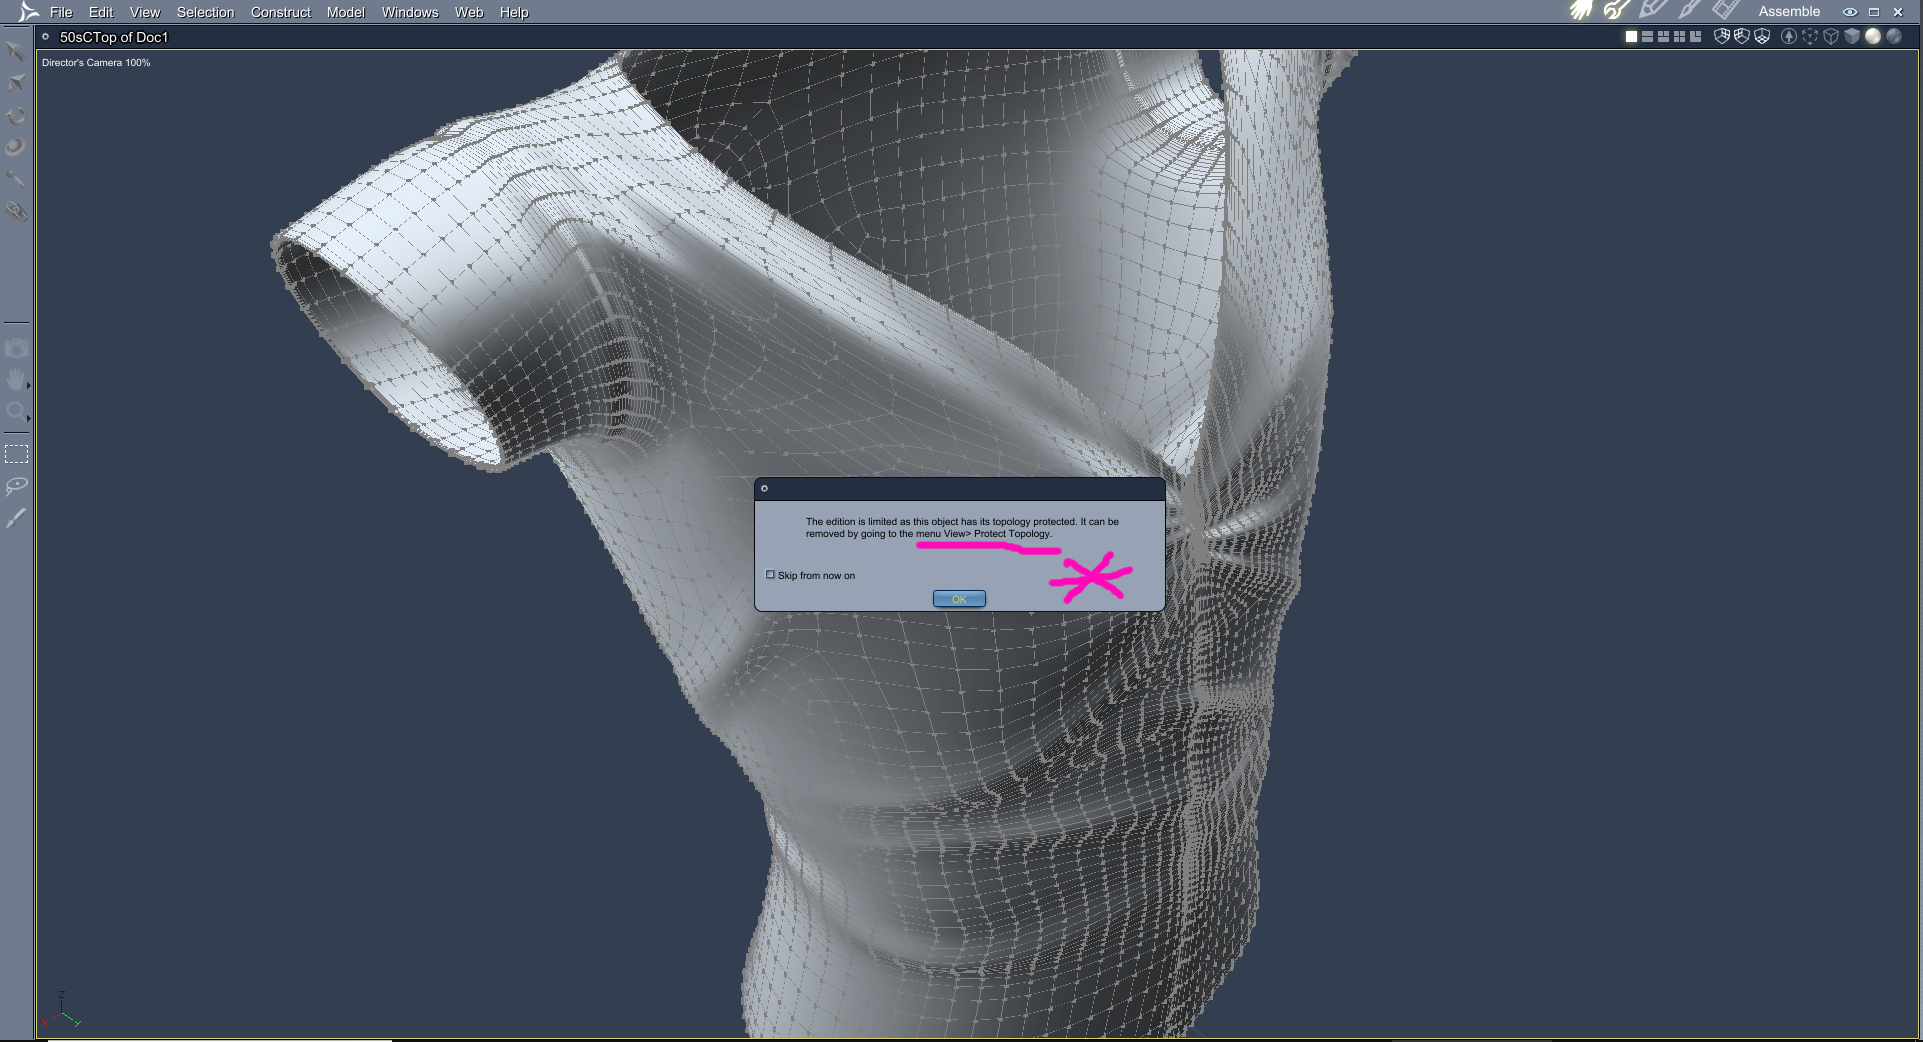Open the brush Texture room

tap(1690, 10)
